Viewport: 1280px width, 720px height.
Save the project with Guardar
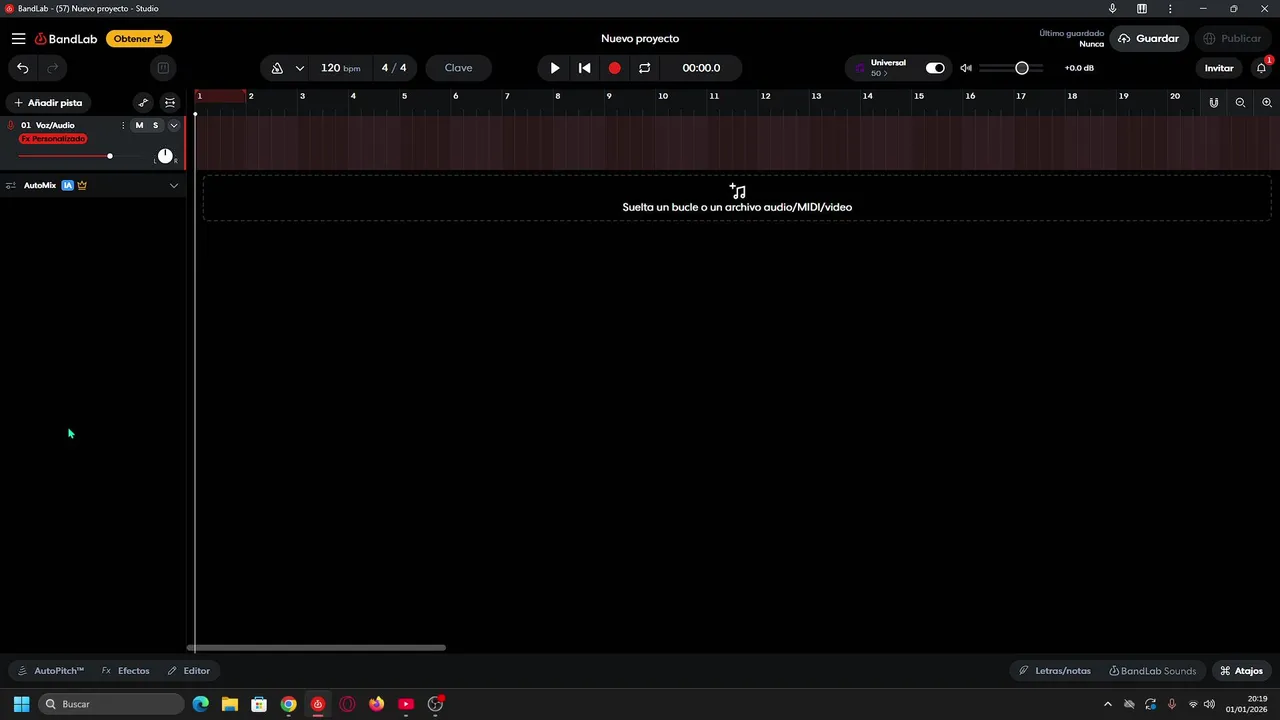coord(1149,39)
